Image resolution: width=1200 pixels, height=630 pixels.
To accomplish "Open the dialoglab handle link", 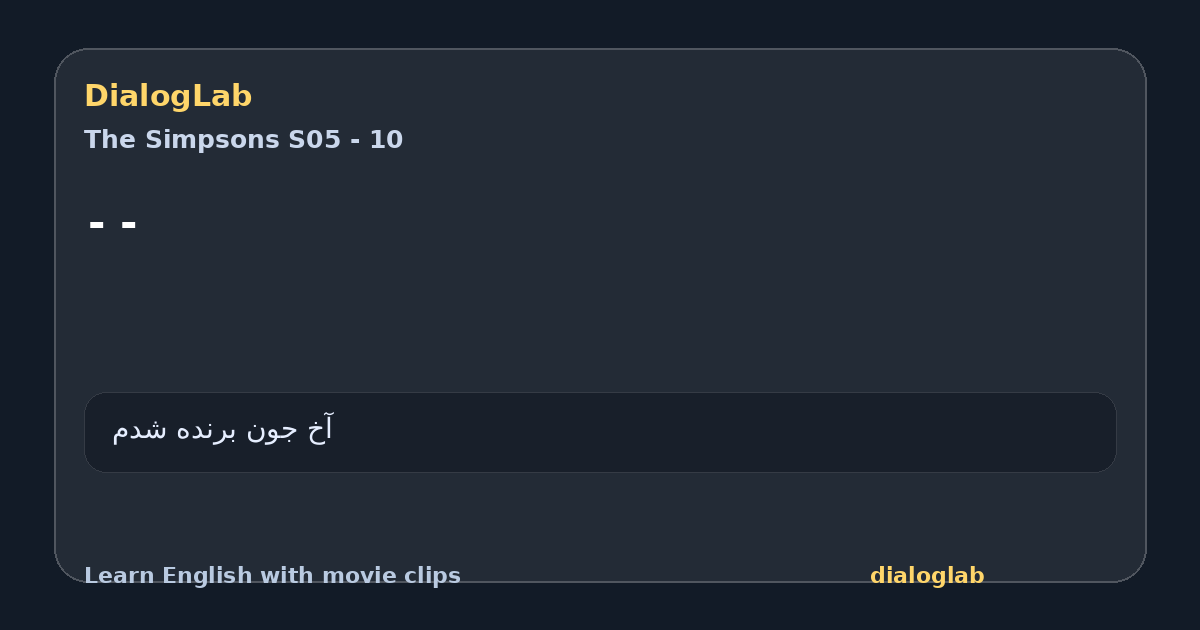I will click(x=927, y=576).
